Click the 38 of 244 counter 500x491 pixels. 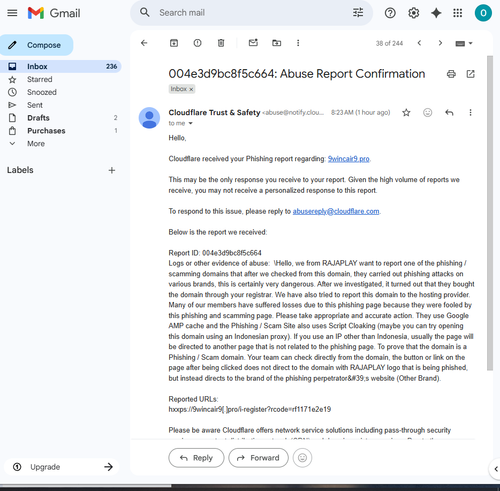389,43
